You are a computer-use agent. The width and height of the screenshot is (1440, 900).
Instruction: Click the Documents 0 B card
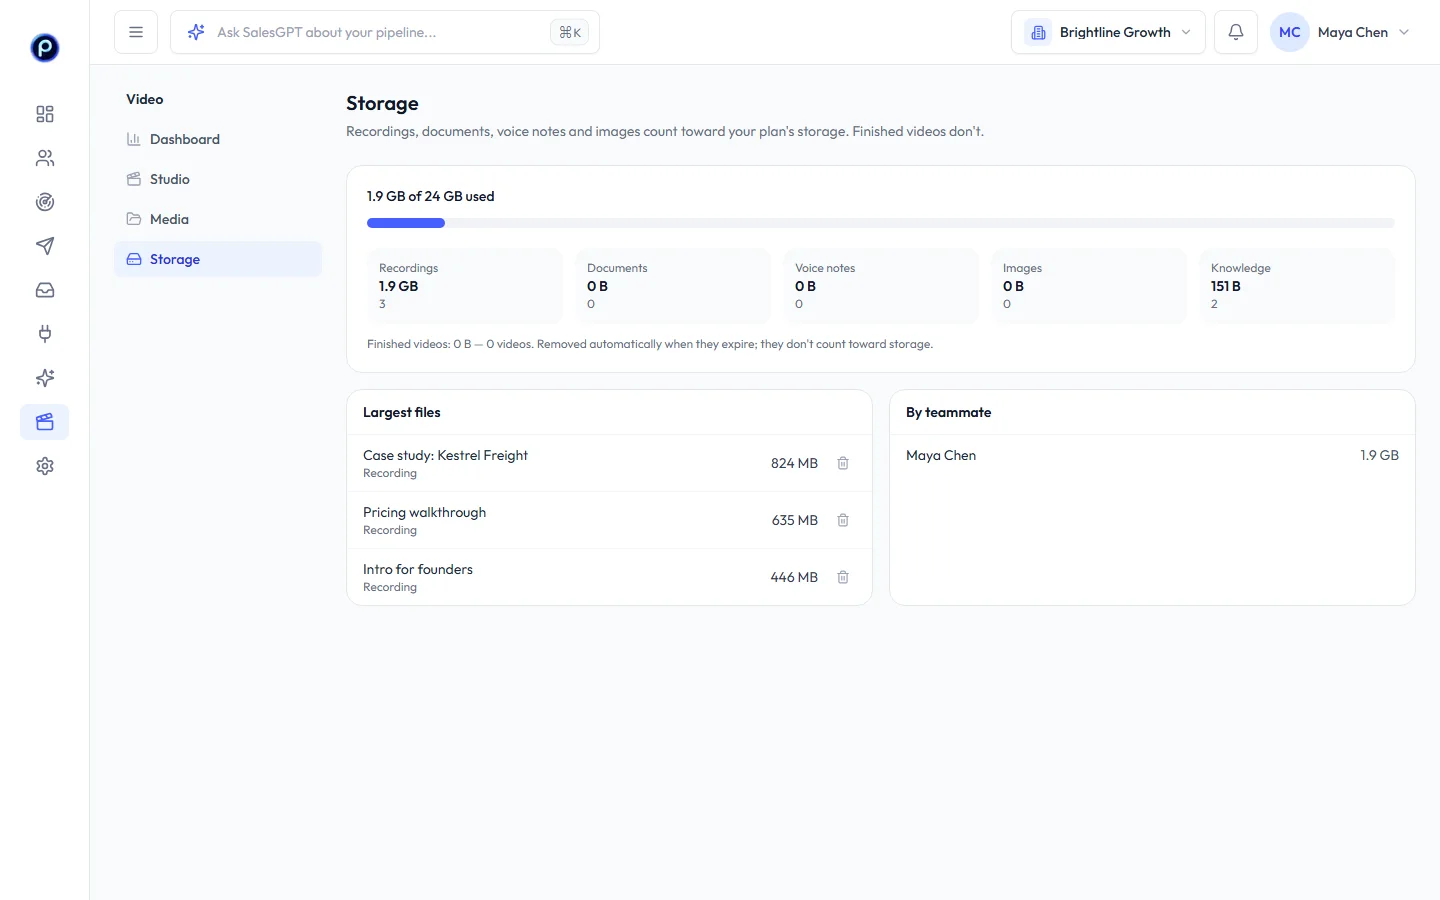[x=673, y=286]
